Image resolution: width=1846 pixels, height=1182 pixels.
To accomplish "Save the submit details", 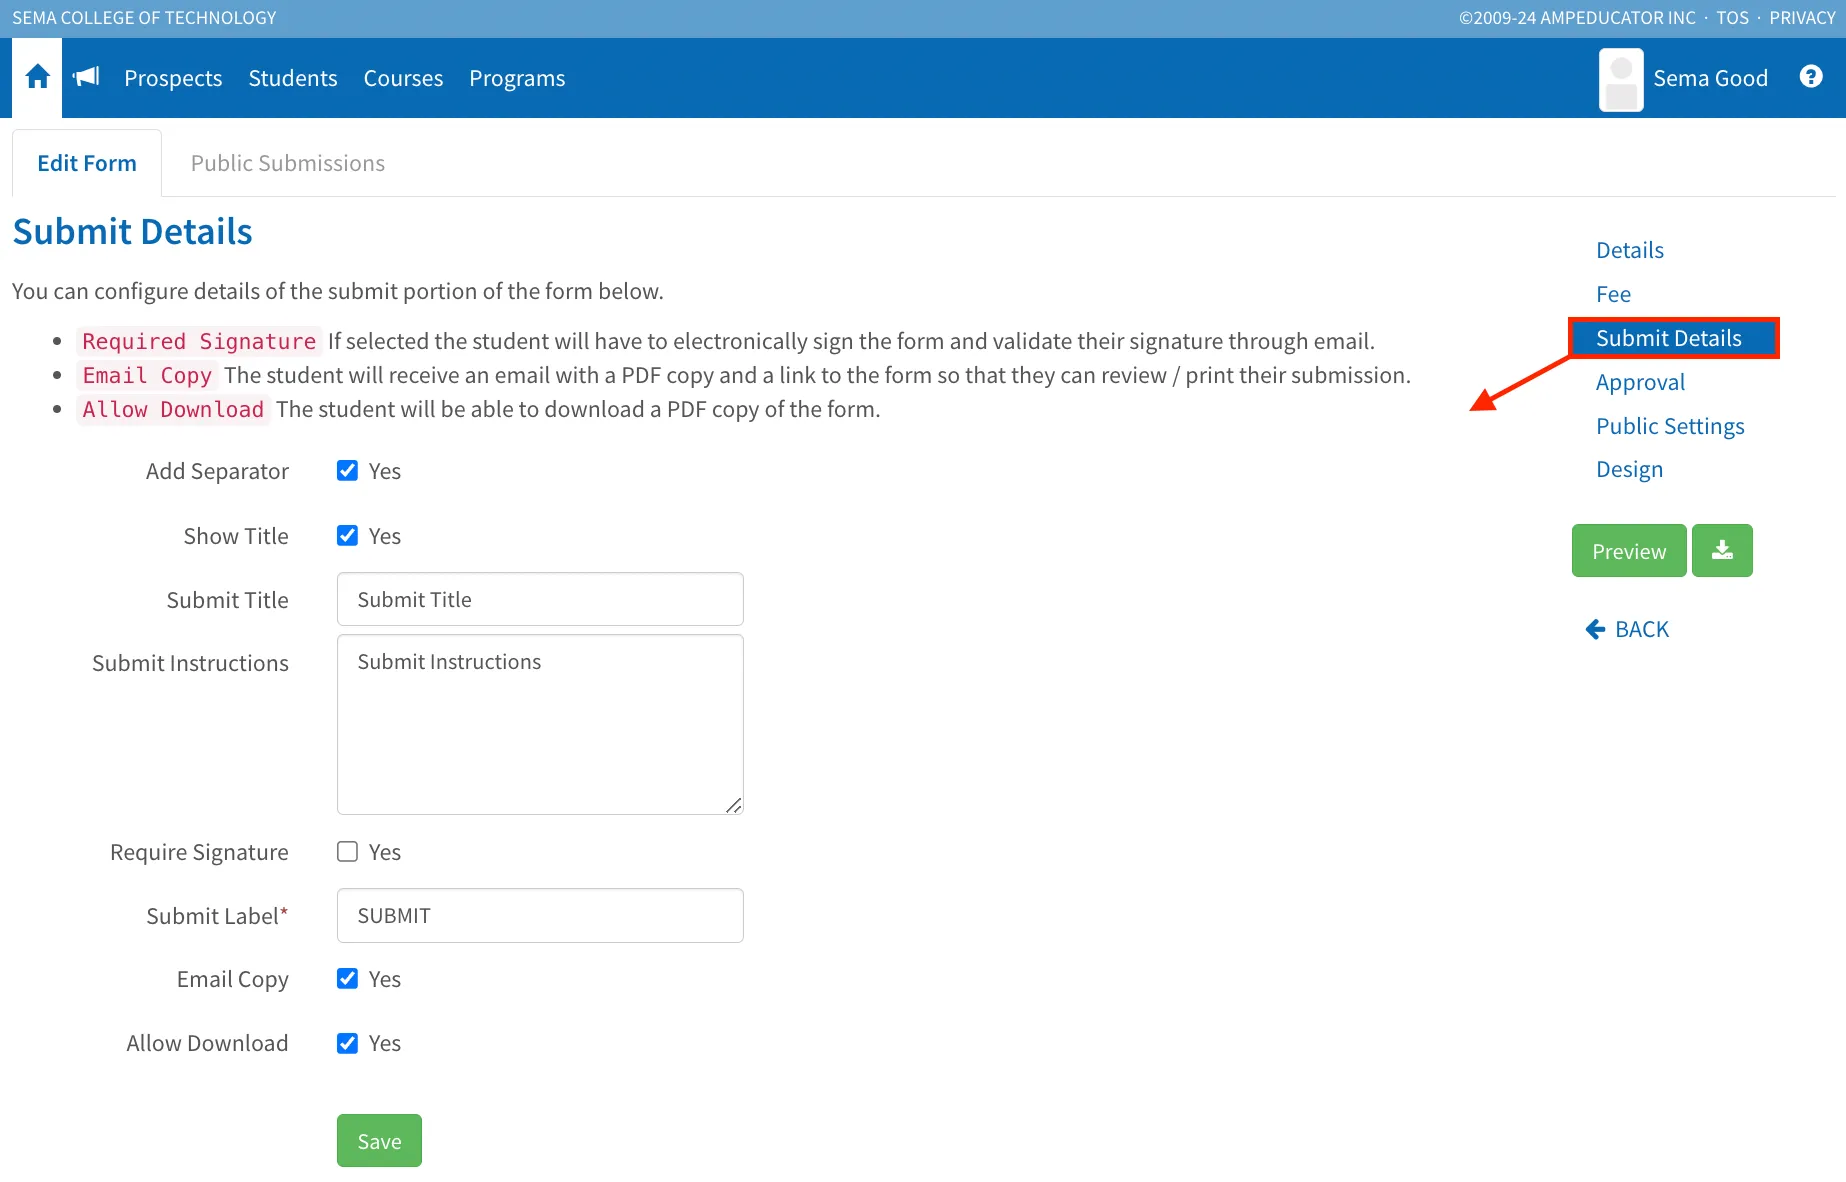I will tap(379, 1140).
